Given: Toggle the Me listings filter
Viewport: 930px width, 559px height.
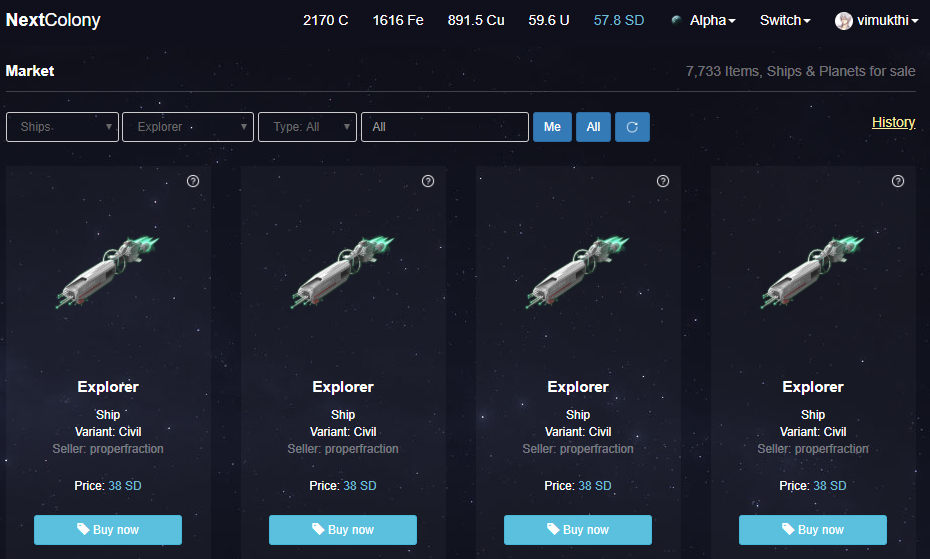Looking at the screenshot, I should coord(552,127).
